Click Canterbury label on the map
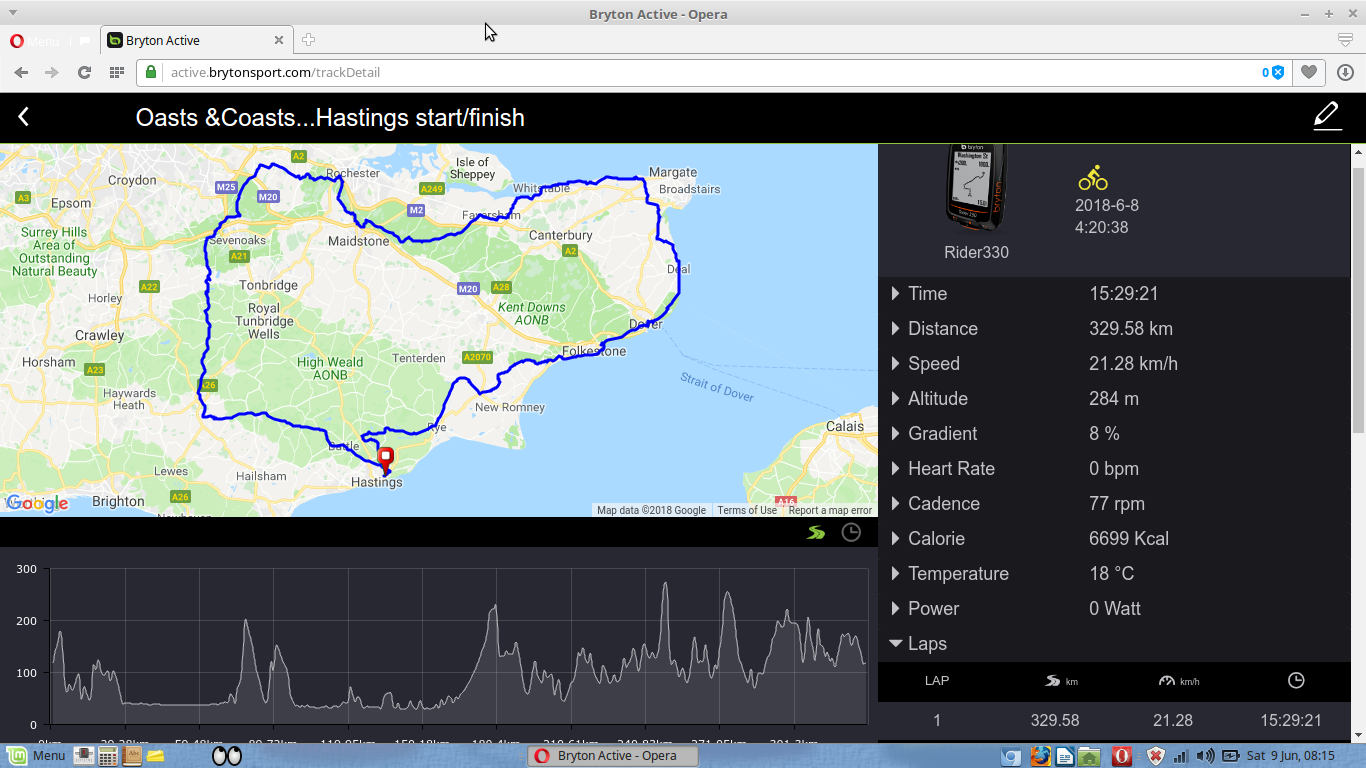The height and width of the screenshot is (768, 1366). click(561, 235)
